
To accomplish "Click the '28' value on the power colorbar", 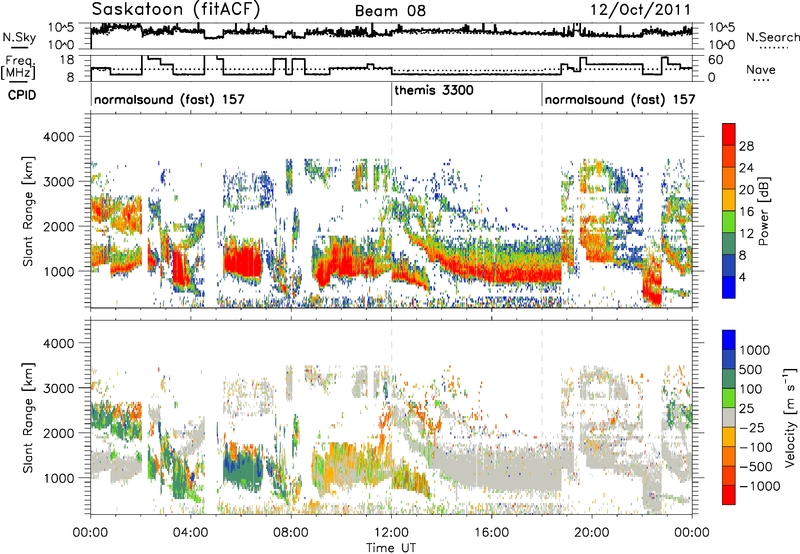I will 746,146.
